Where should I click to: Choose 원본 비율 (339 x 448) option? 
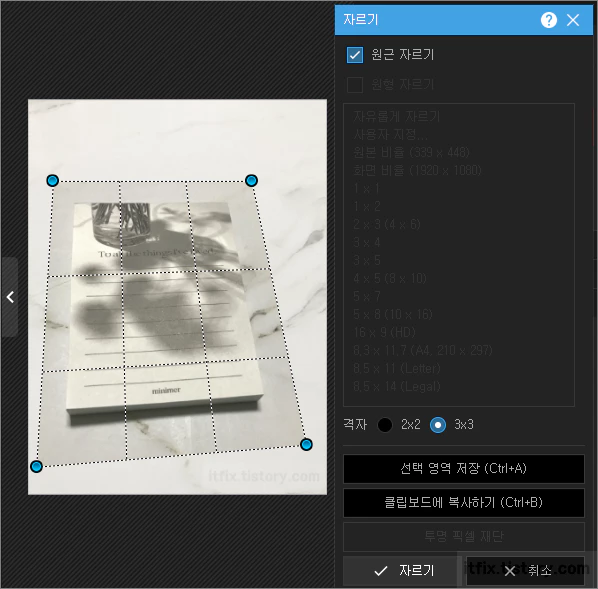point(411,153)
